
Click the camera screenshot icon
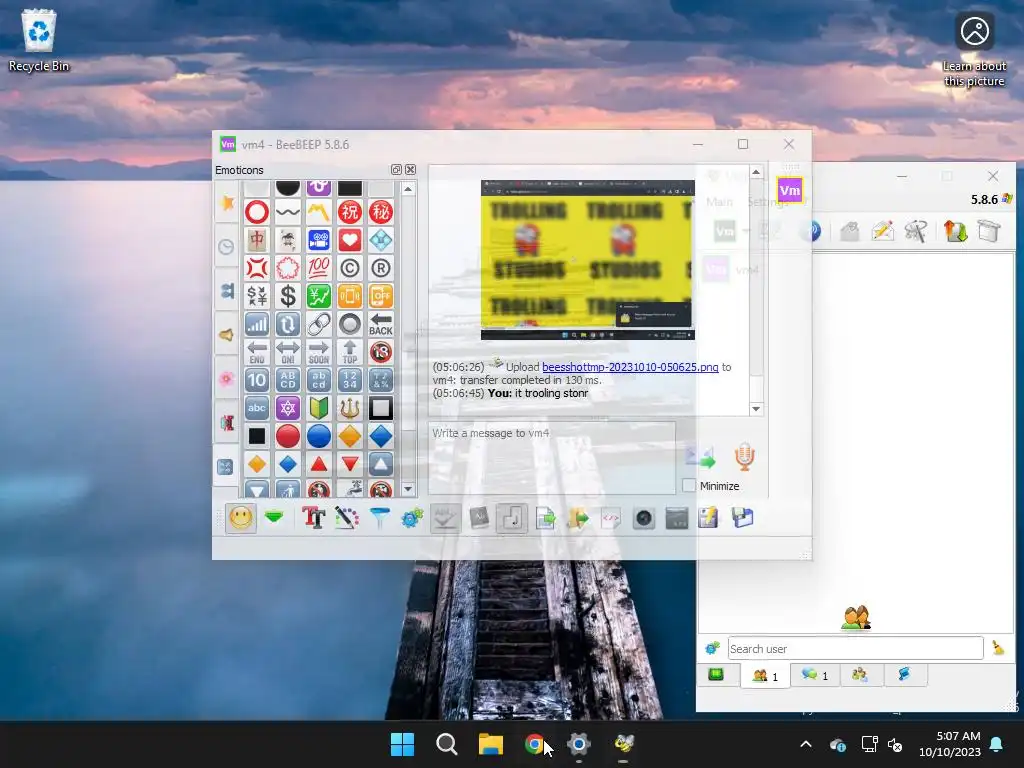644,519
